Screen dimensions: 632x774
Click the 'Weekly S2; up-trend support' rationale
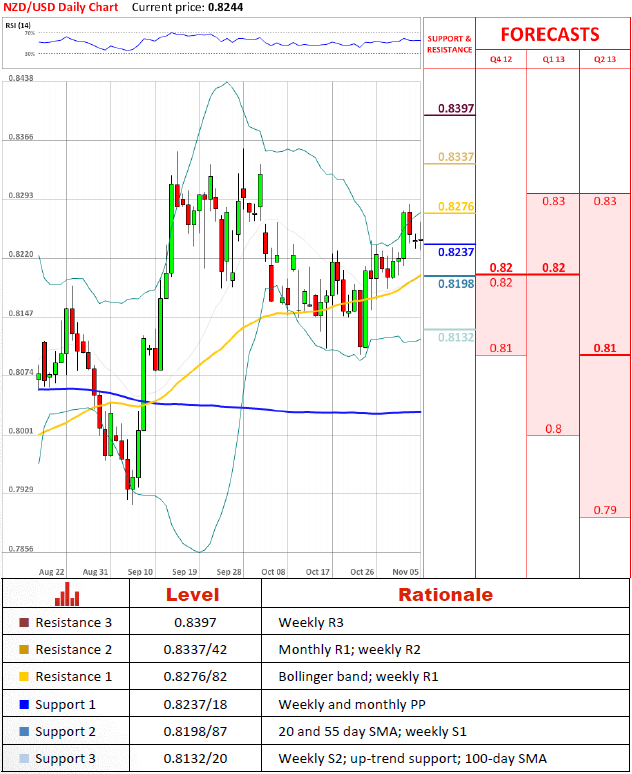pos(412,759)
